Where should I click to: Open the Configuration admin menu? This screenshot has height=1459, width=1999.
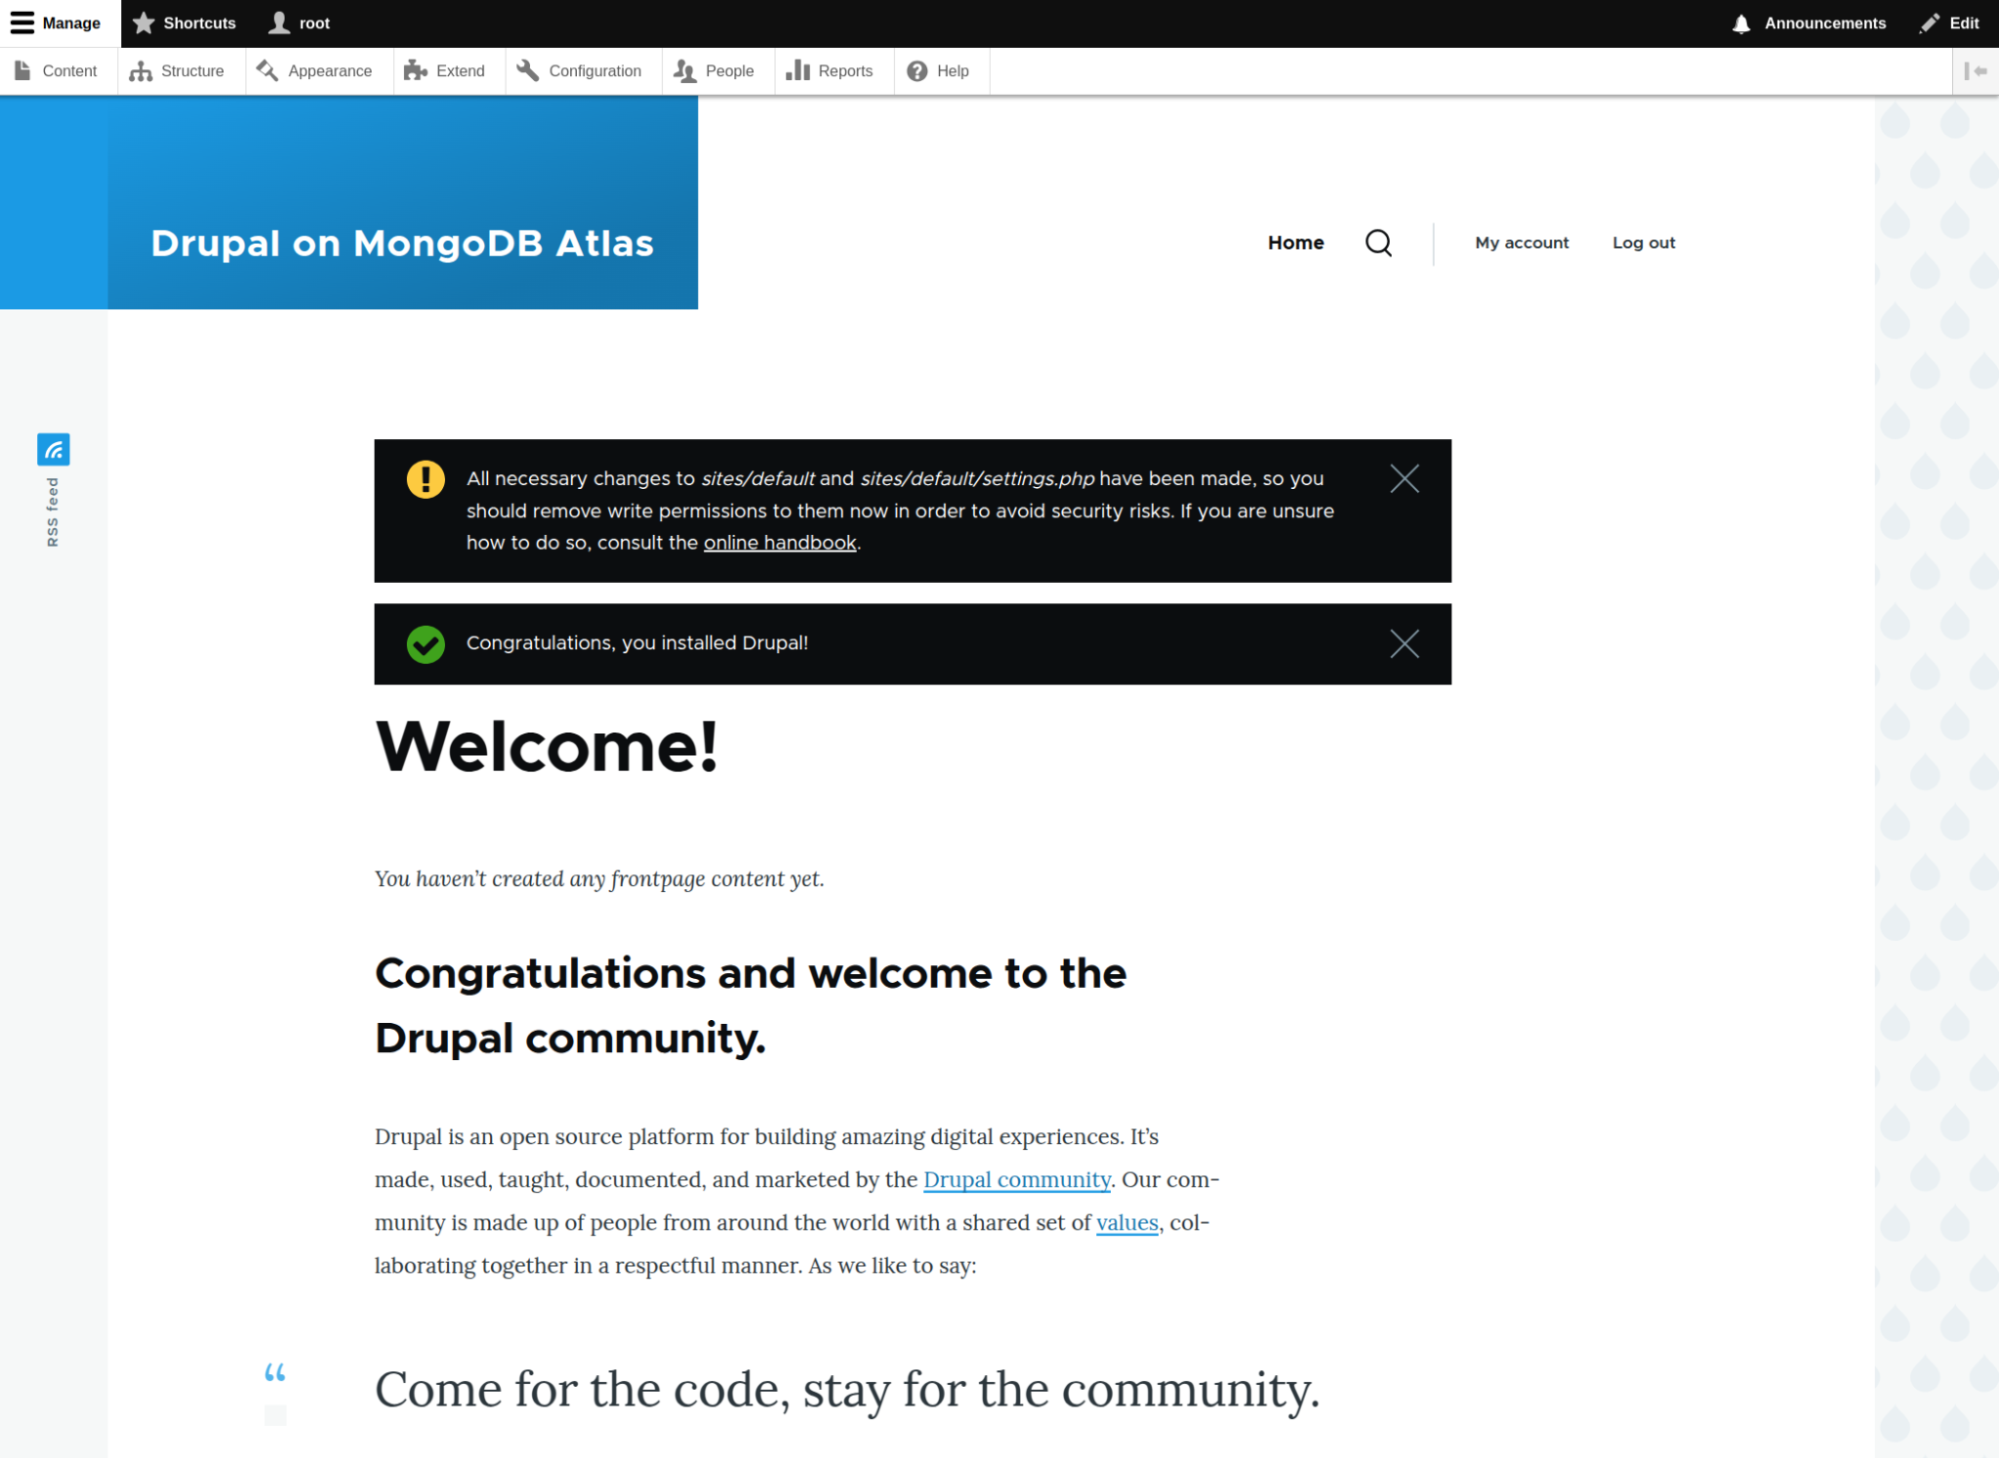583,71
